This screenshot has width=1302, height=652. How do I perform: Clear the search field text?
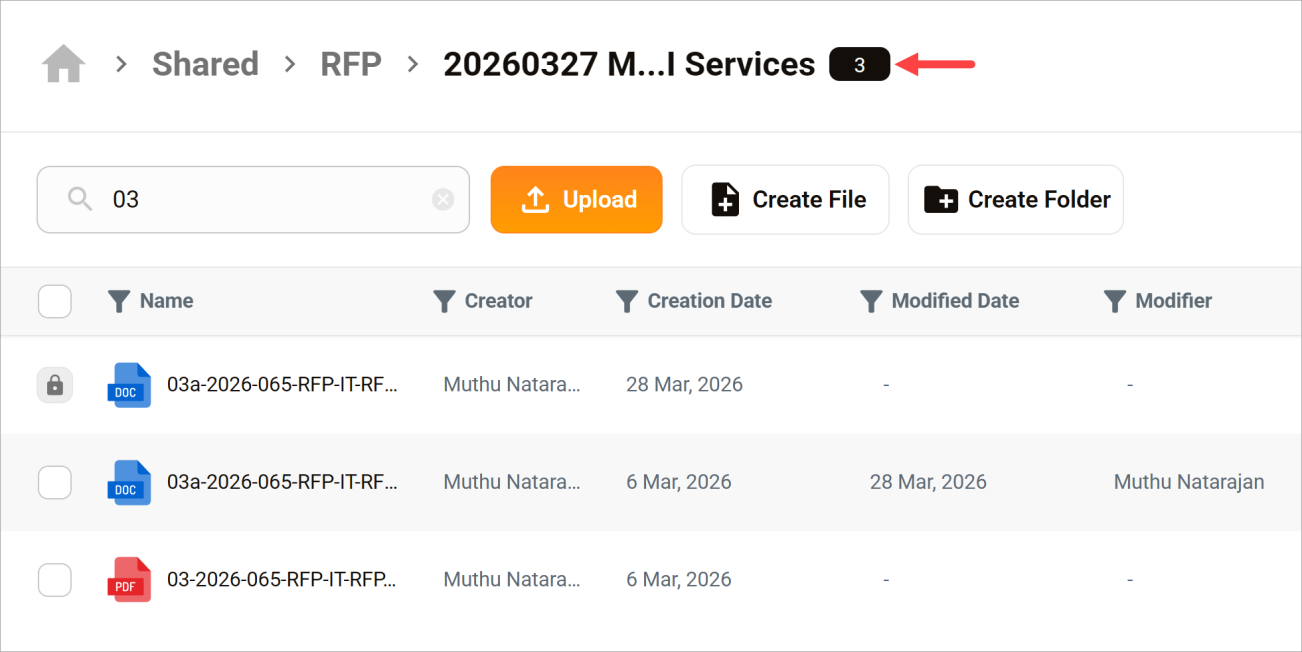click(x=443, y=200)
